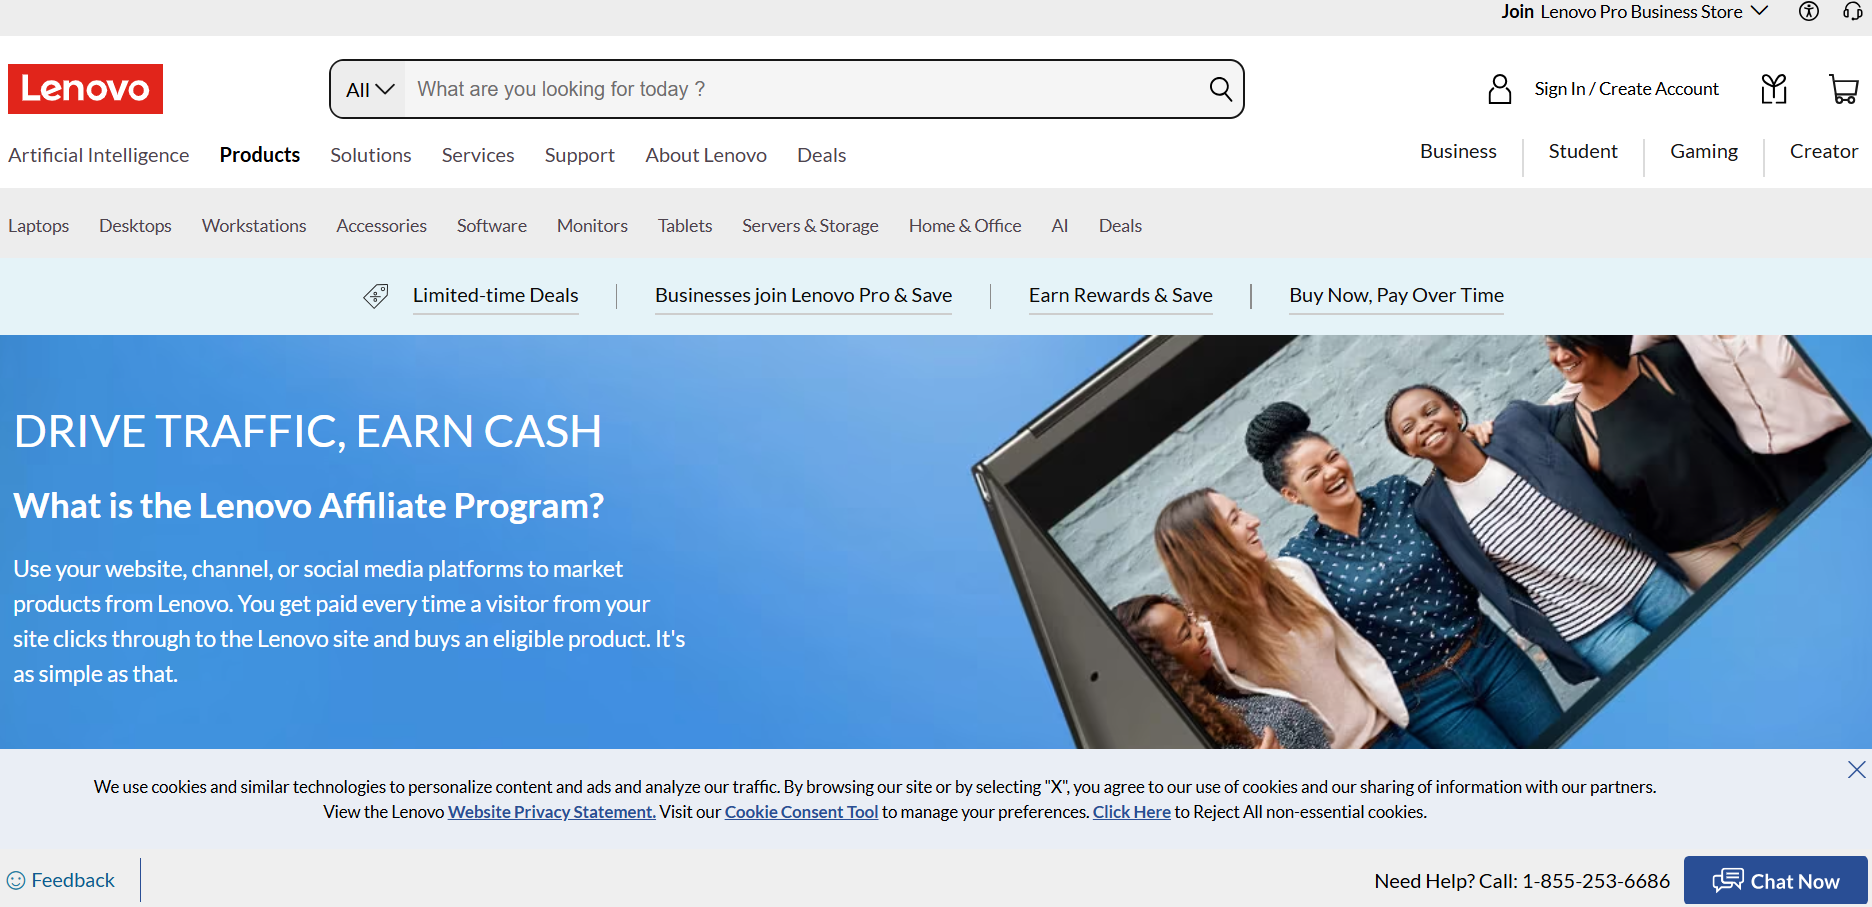Click the Chat Now button
Viewport: 1872px width, 907px height.
coord(1775,881)
